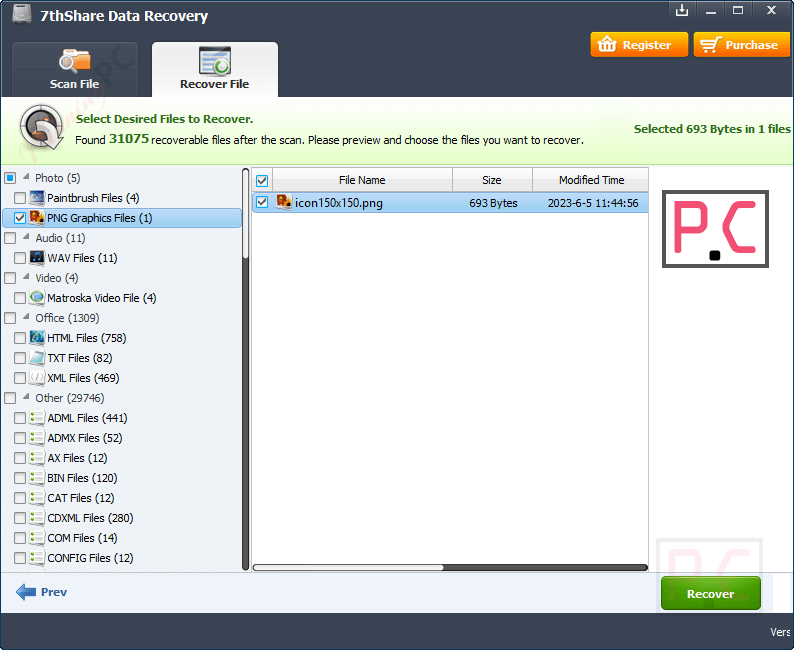This screenshot has height=650, width=794.
Task: Collapse the Photo tree node
Action: tap(26, 177)
